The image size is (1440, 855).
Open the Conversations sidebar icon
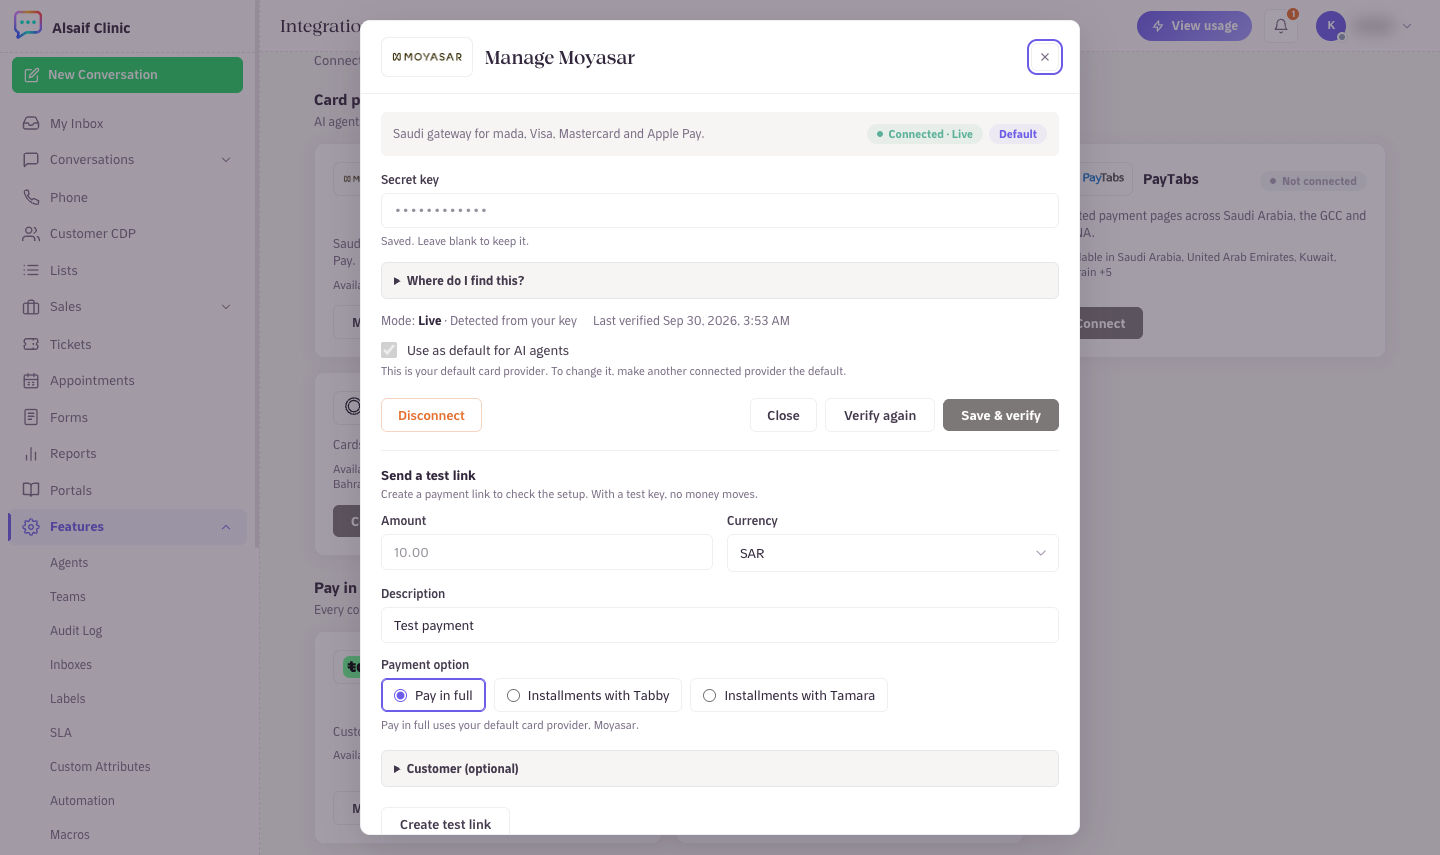point(31,159)
